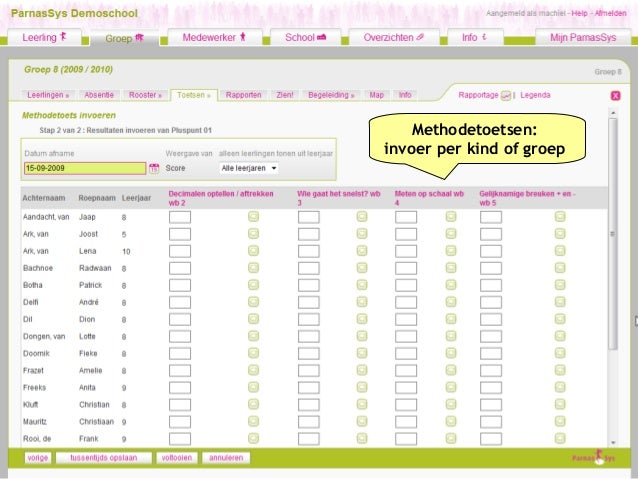This screenshot has height=479, width=638.
Task: Expand the Rooster submenu tab
Action: tap(145, 95)
